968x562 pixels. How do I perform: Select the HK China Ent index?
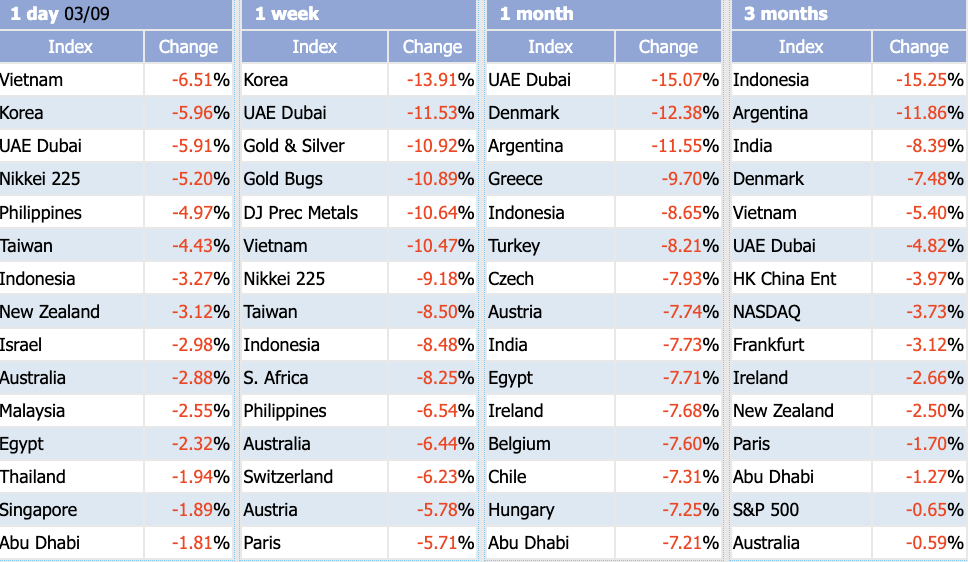click(785, 279)
